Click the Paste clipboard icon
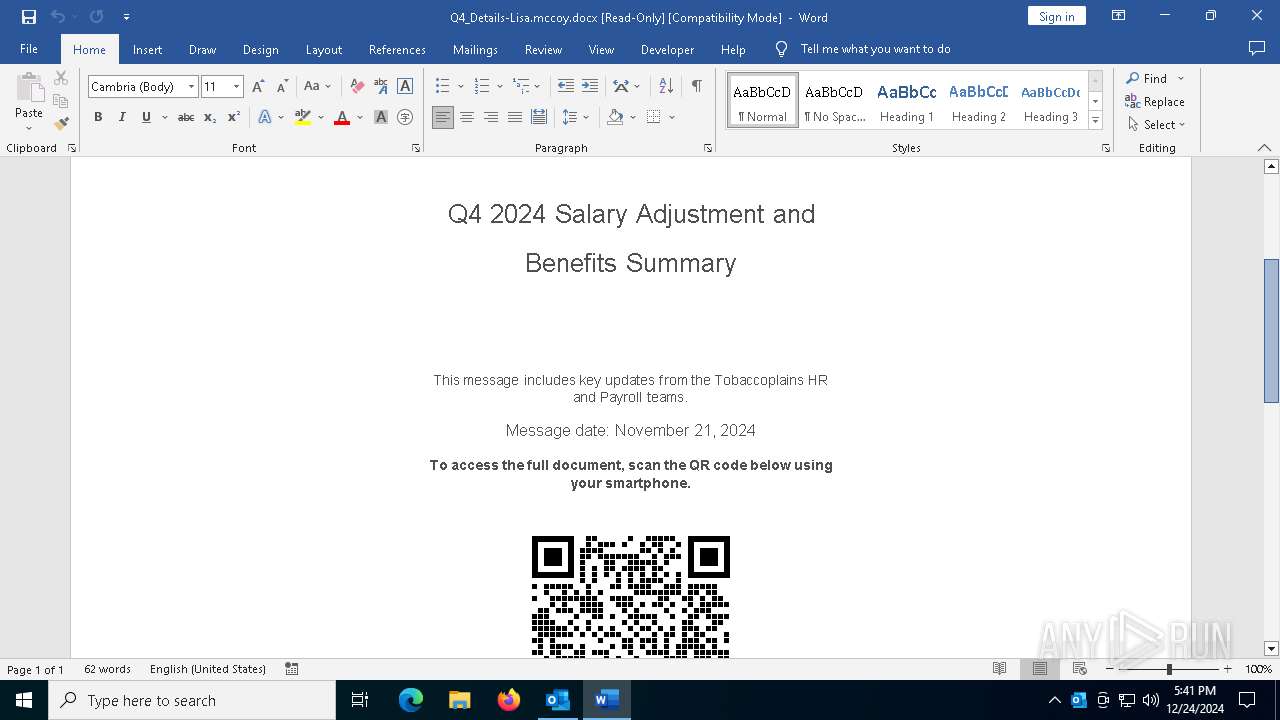 click(x=29, y=88)
